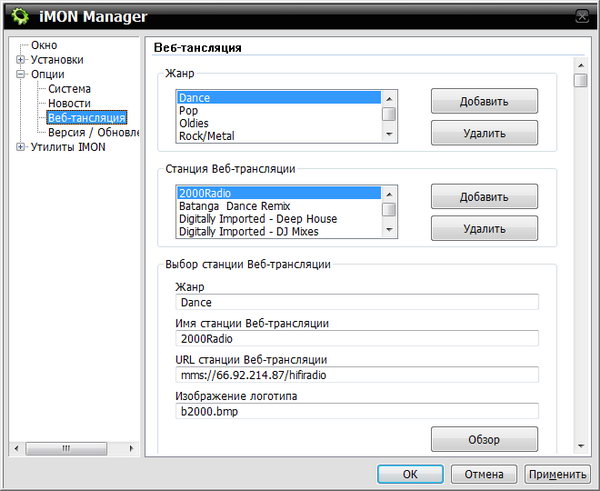
Task: Select Окно in the settings tree
Action: coord(44,45)
